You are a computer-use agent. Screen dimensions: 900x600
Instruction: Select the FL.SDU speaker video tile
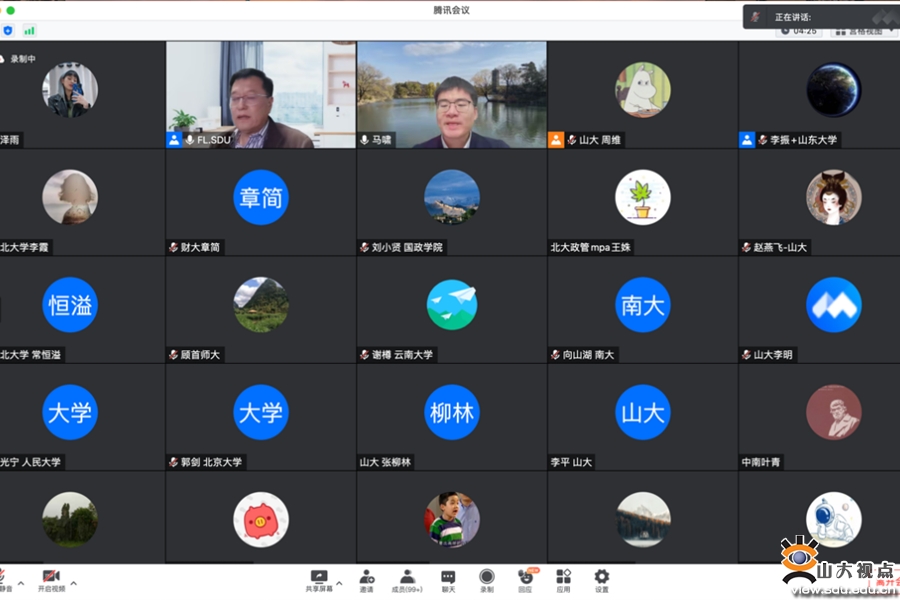click(260, 94)
